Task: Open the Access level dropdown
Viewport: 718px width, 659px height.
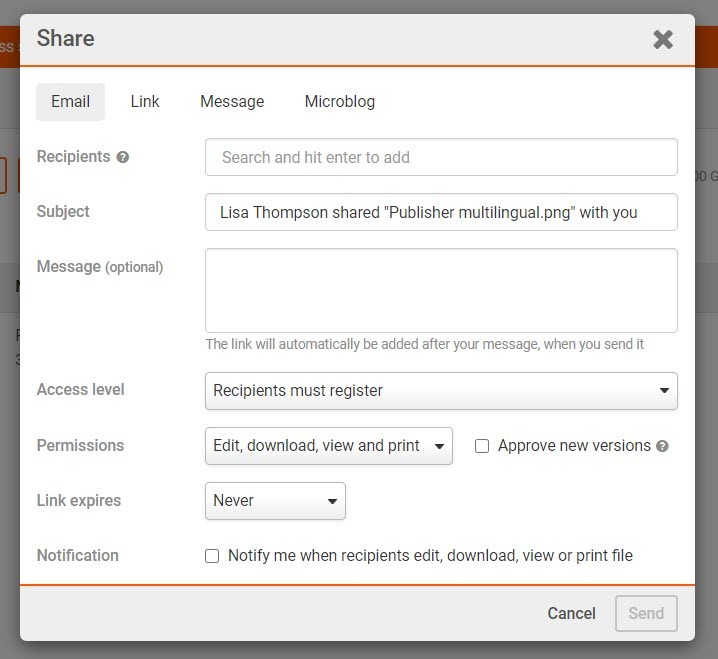Action: coord(440,391)
